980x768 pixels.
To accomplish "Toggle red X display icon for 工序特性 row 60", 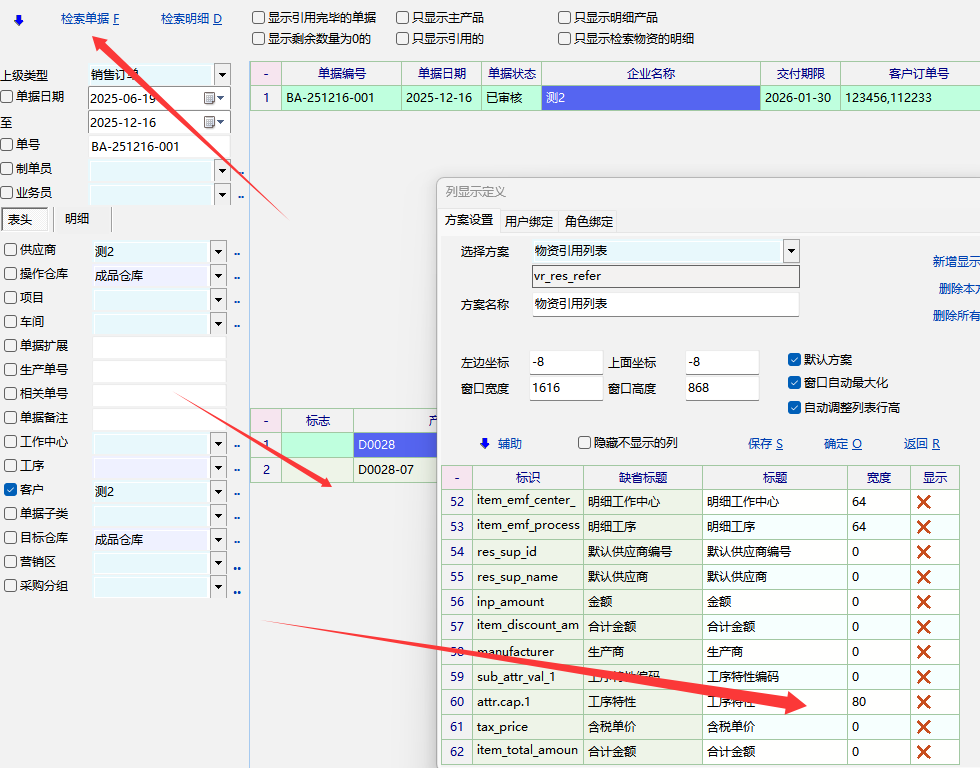I will [x=923, y=702].
